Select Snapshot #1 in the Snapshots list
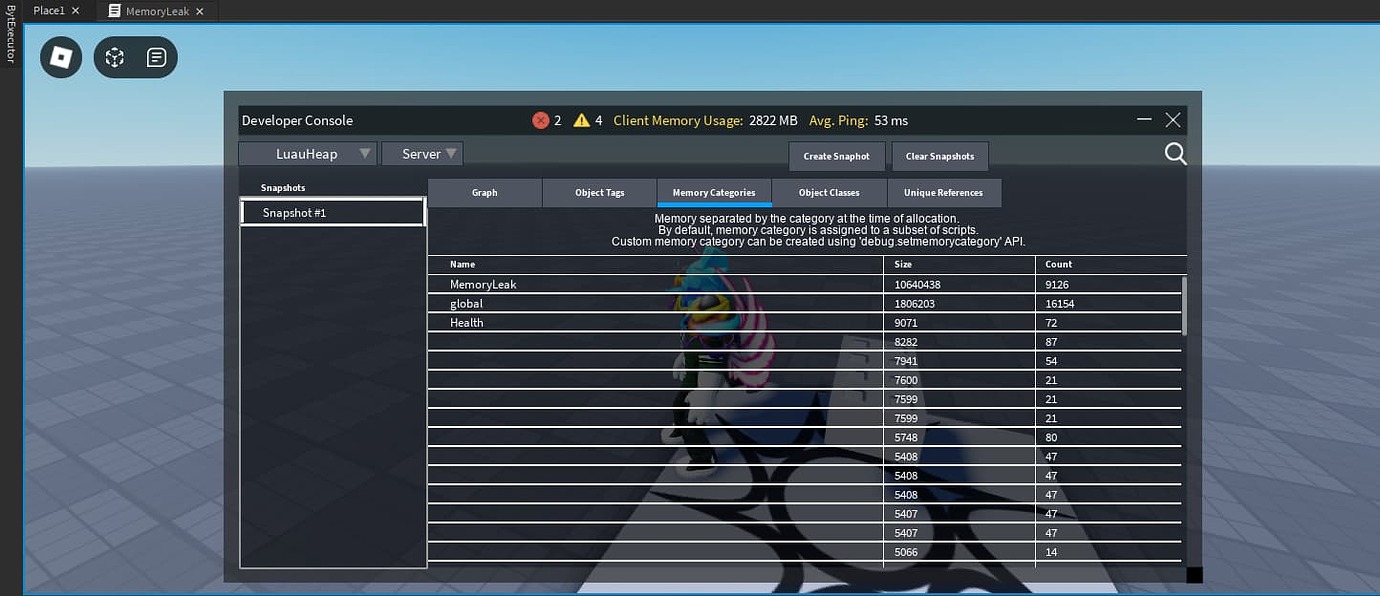1380x596 pixels. coord(332,212)
